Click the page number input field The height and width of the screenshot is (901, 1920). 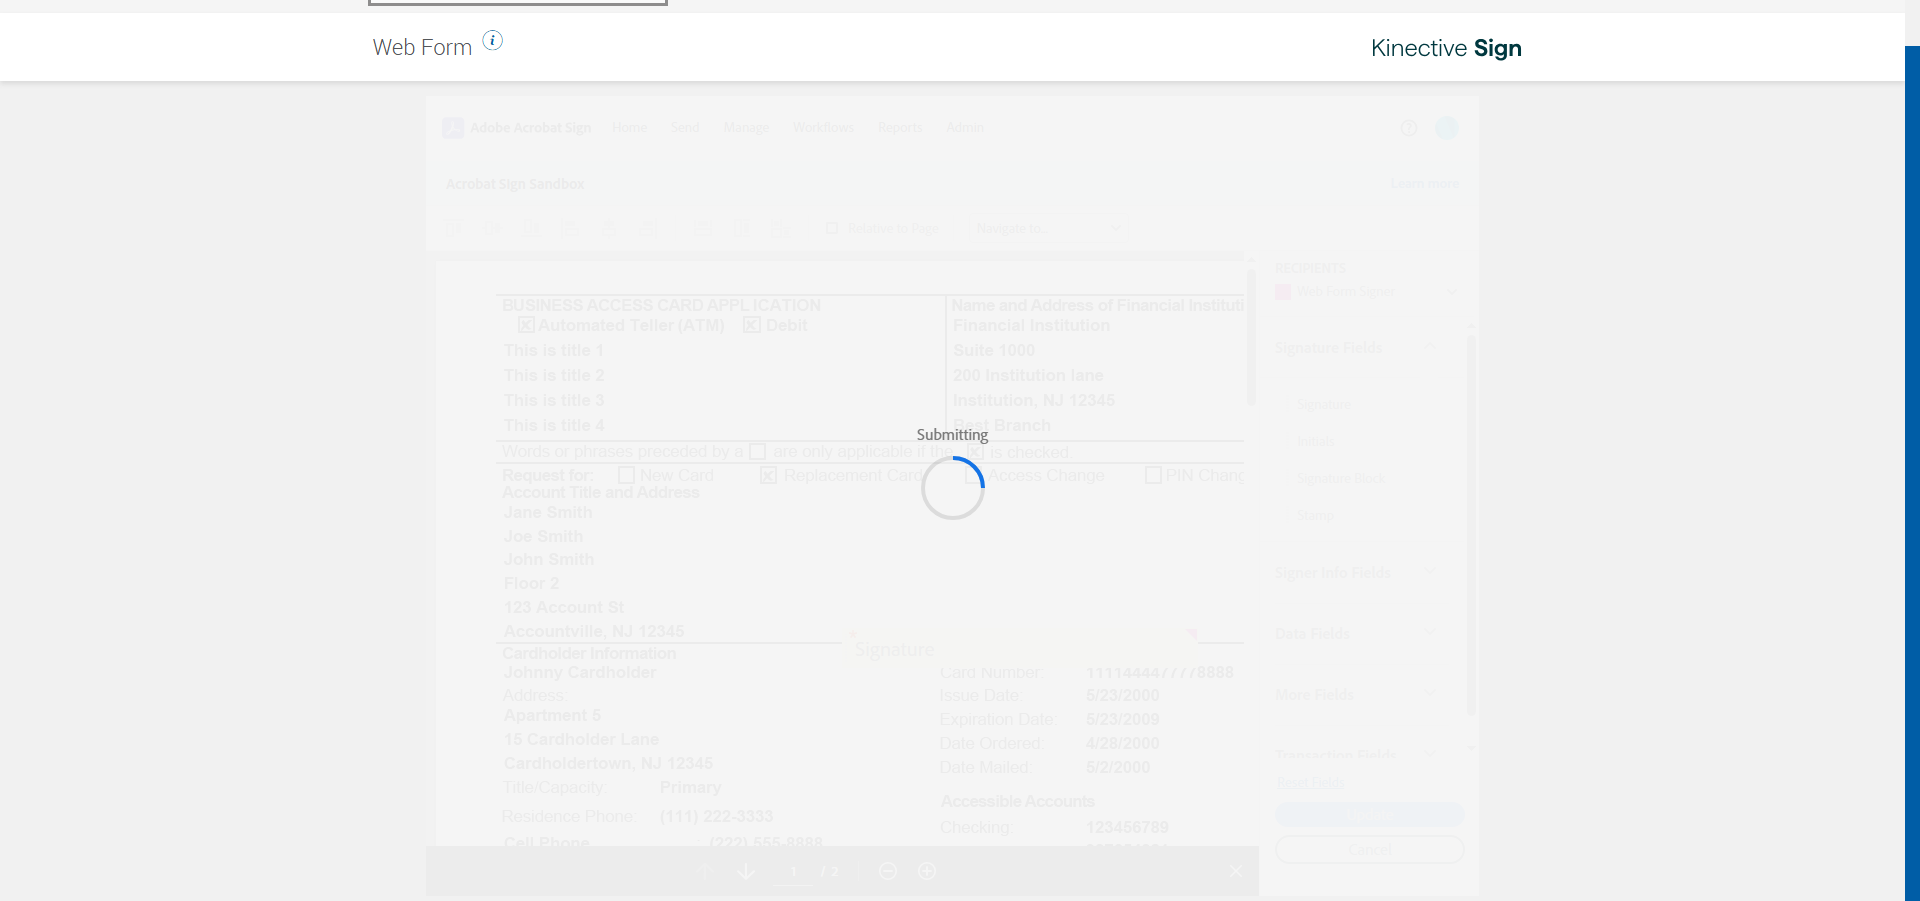[x=794, y=872]
